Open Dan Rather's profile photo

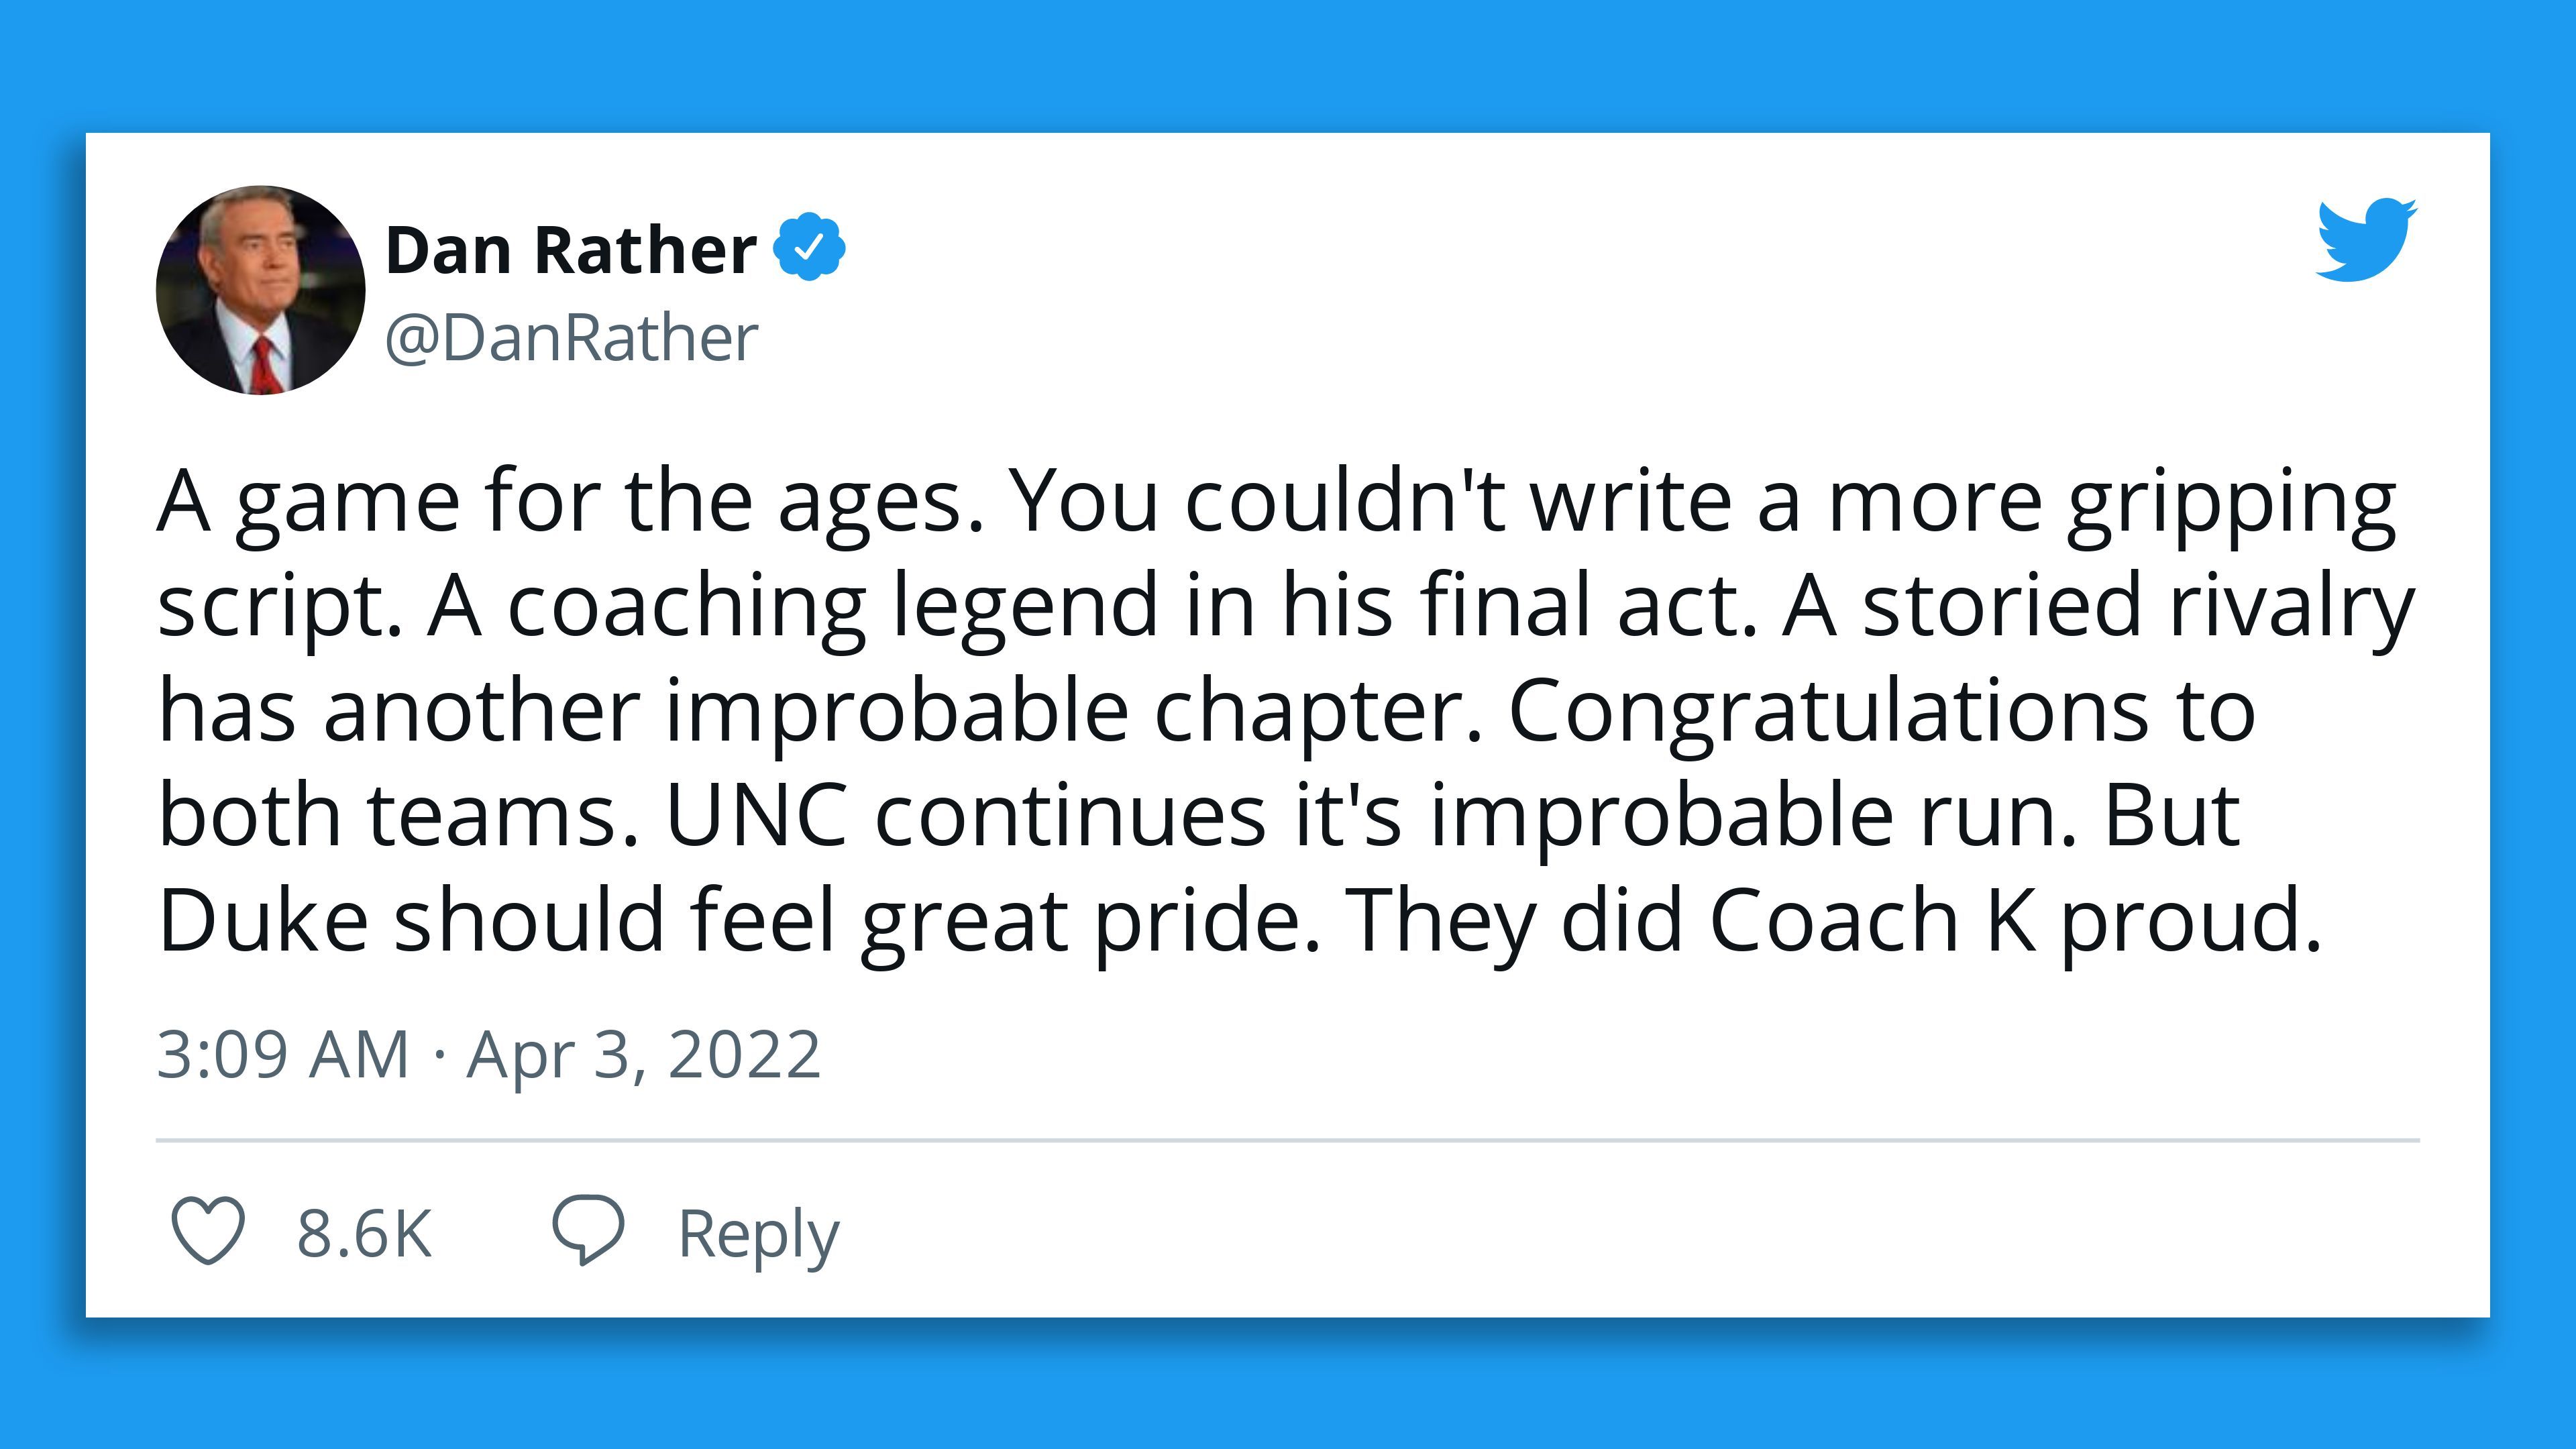coord(261,290)
